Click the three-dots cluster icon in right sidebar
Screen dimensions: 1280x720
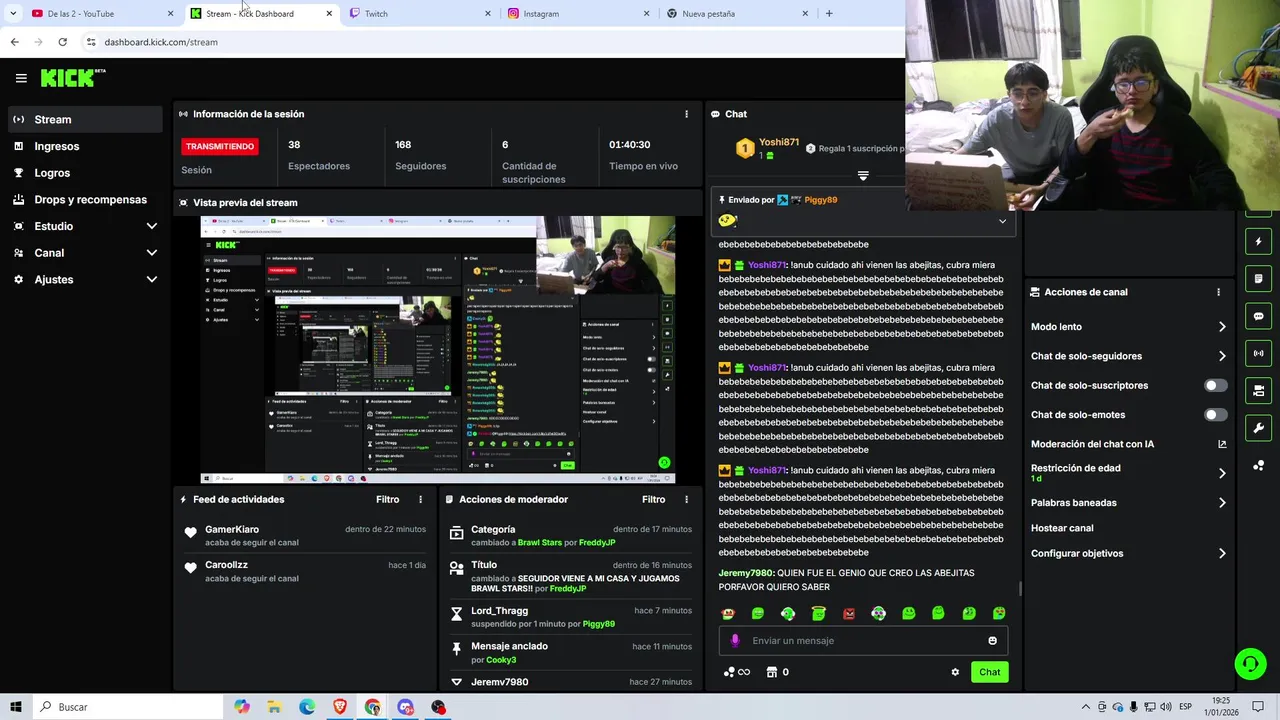tap(1258, 466)
